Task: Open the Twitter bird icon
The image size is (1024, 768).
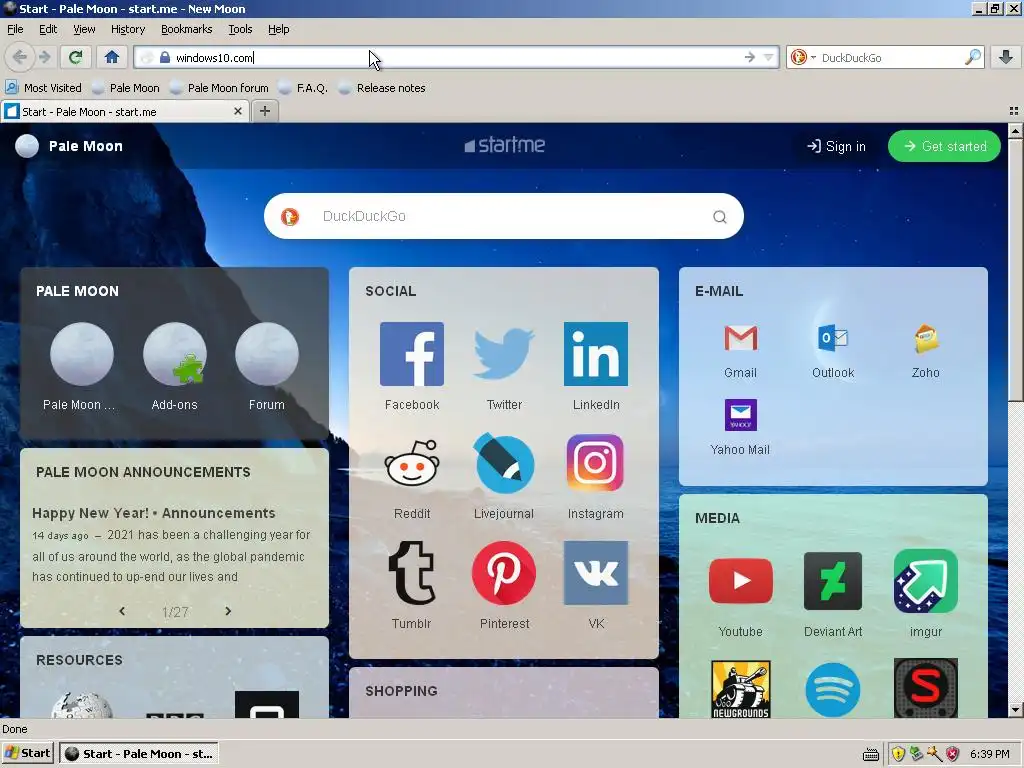Action: point(504,354)
